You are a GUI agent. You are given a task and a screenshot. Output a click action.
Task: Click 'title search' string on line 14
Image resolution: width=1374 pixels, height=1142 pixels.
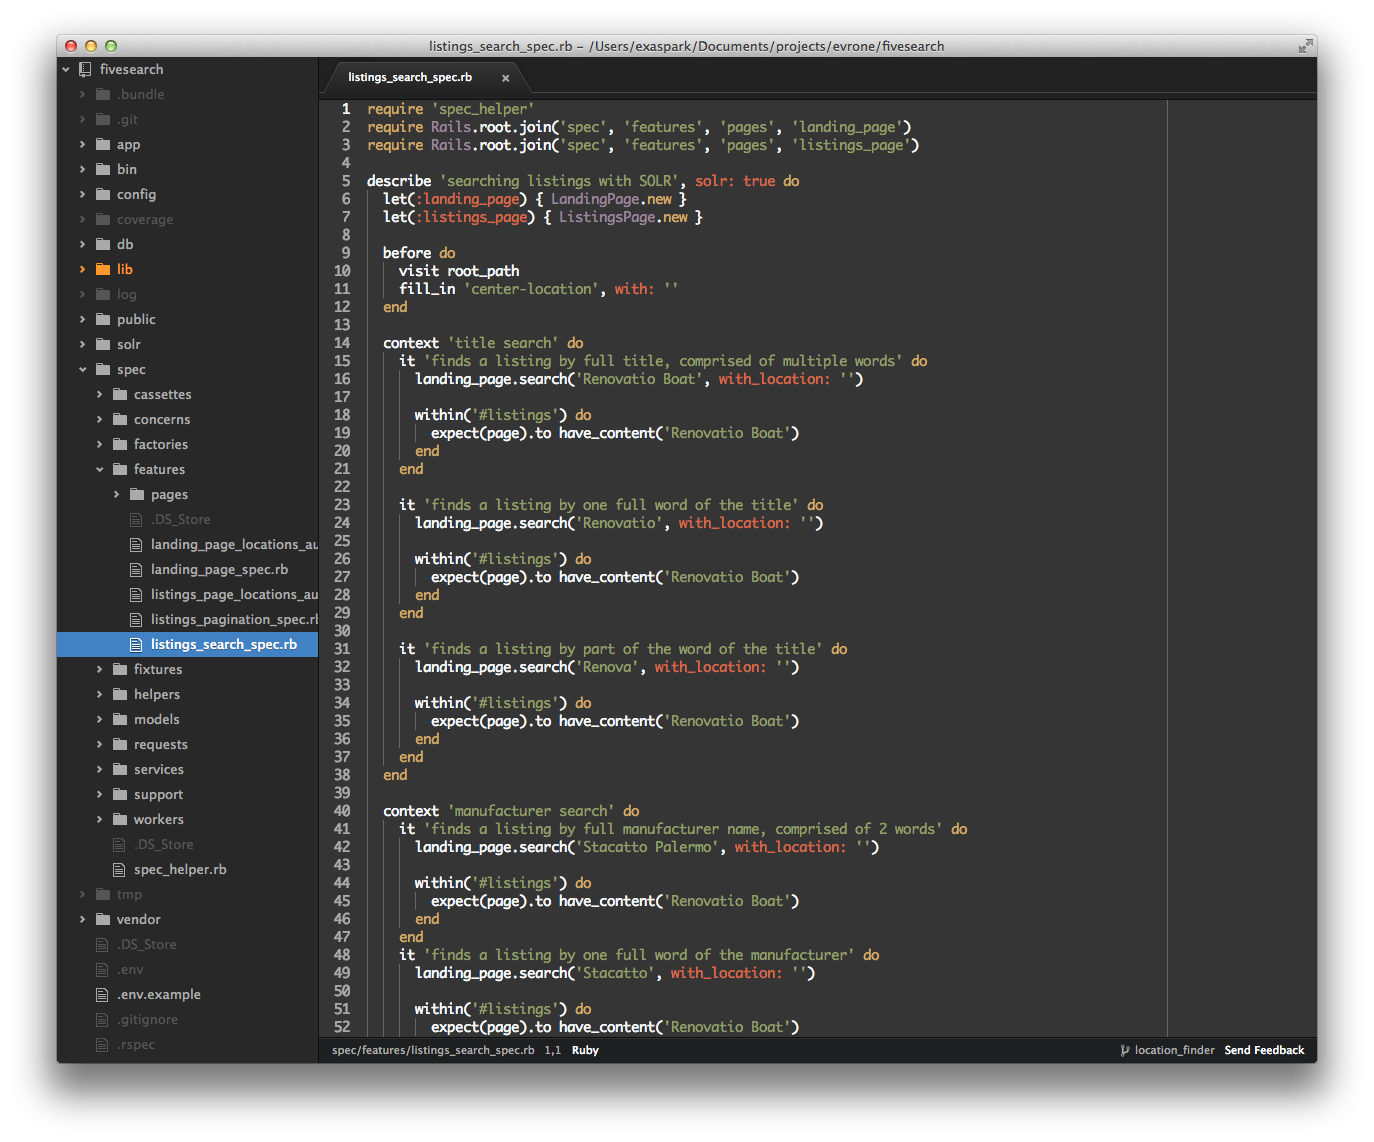(x=503, y=343)
